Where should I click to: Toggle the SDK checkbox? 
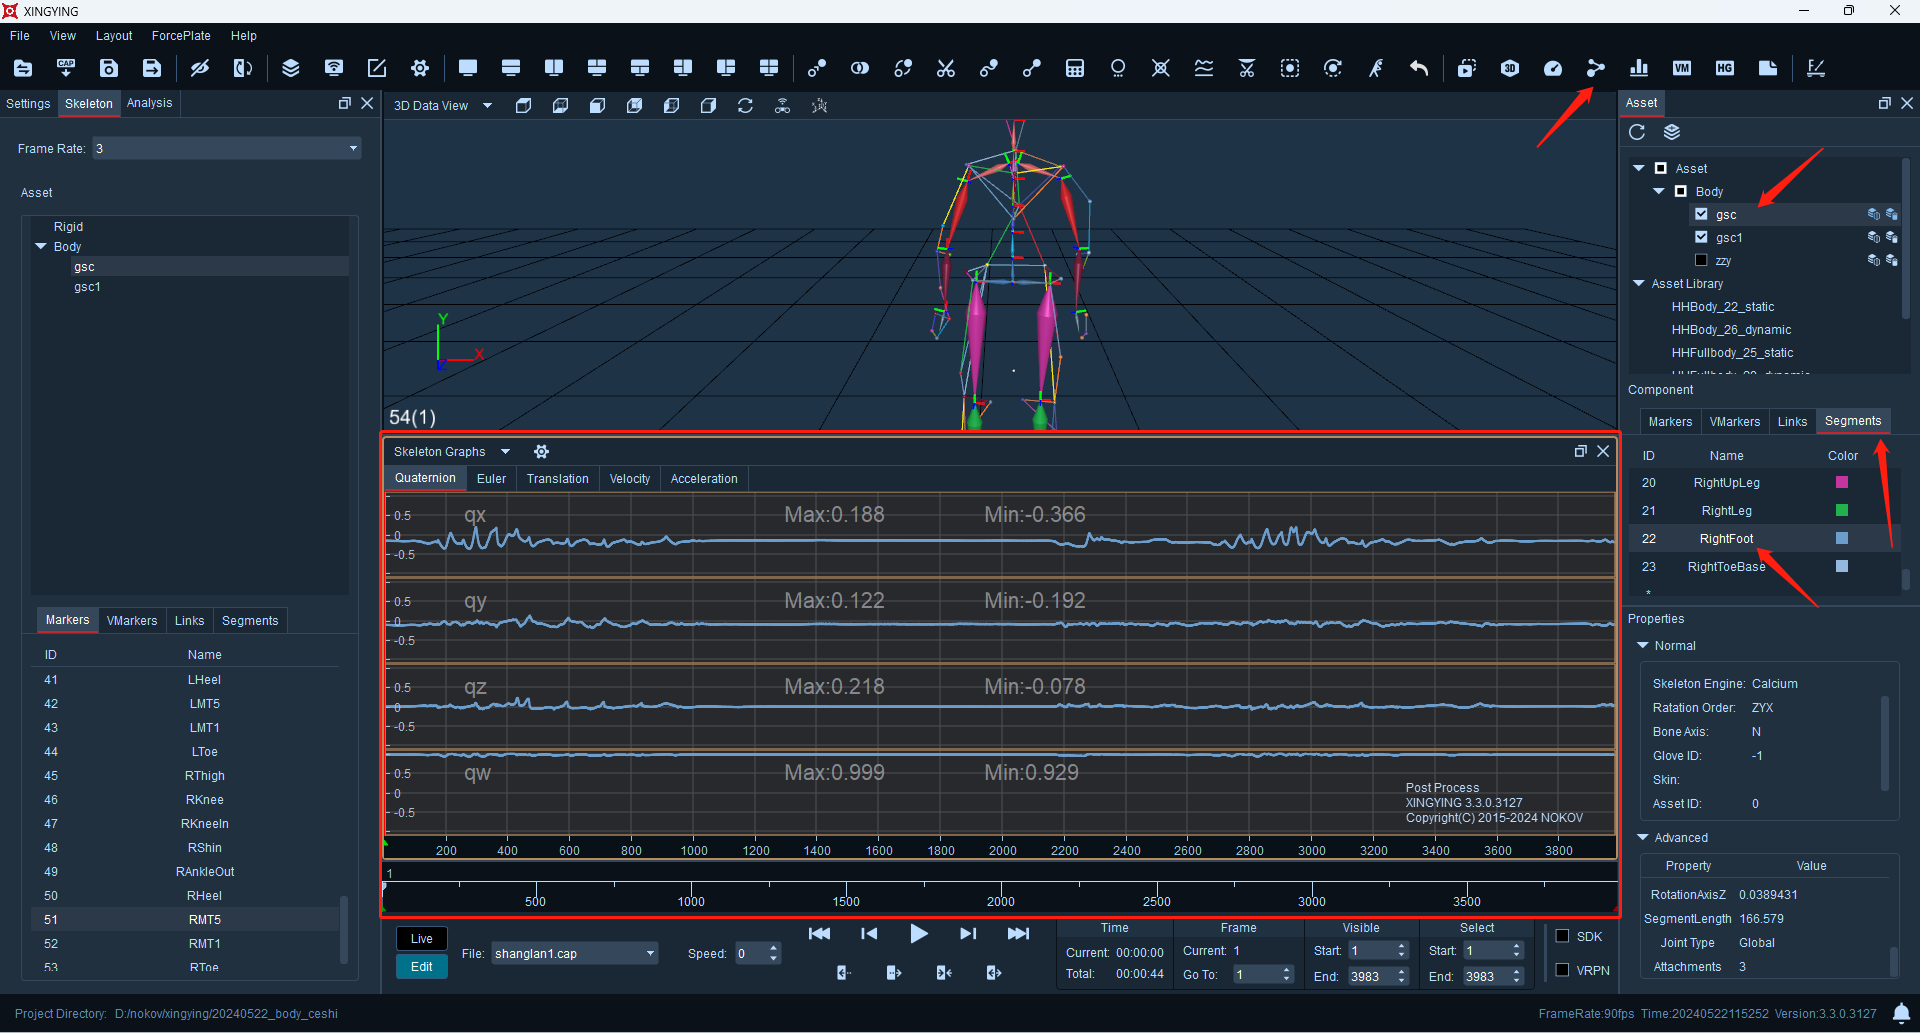click(x=1563, y=936)
